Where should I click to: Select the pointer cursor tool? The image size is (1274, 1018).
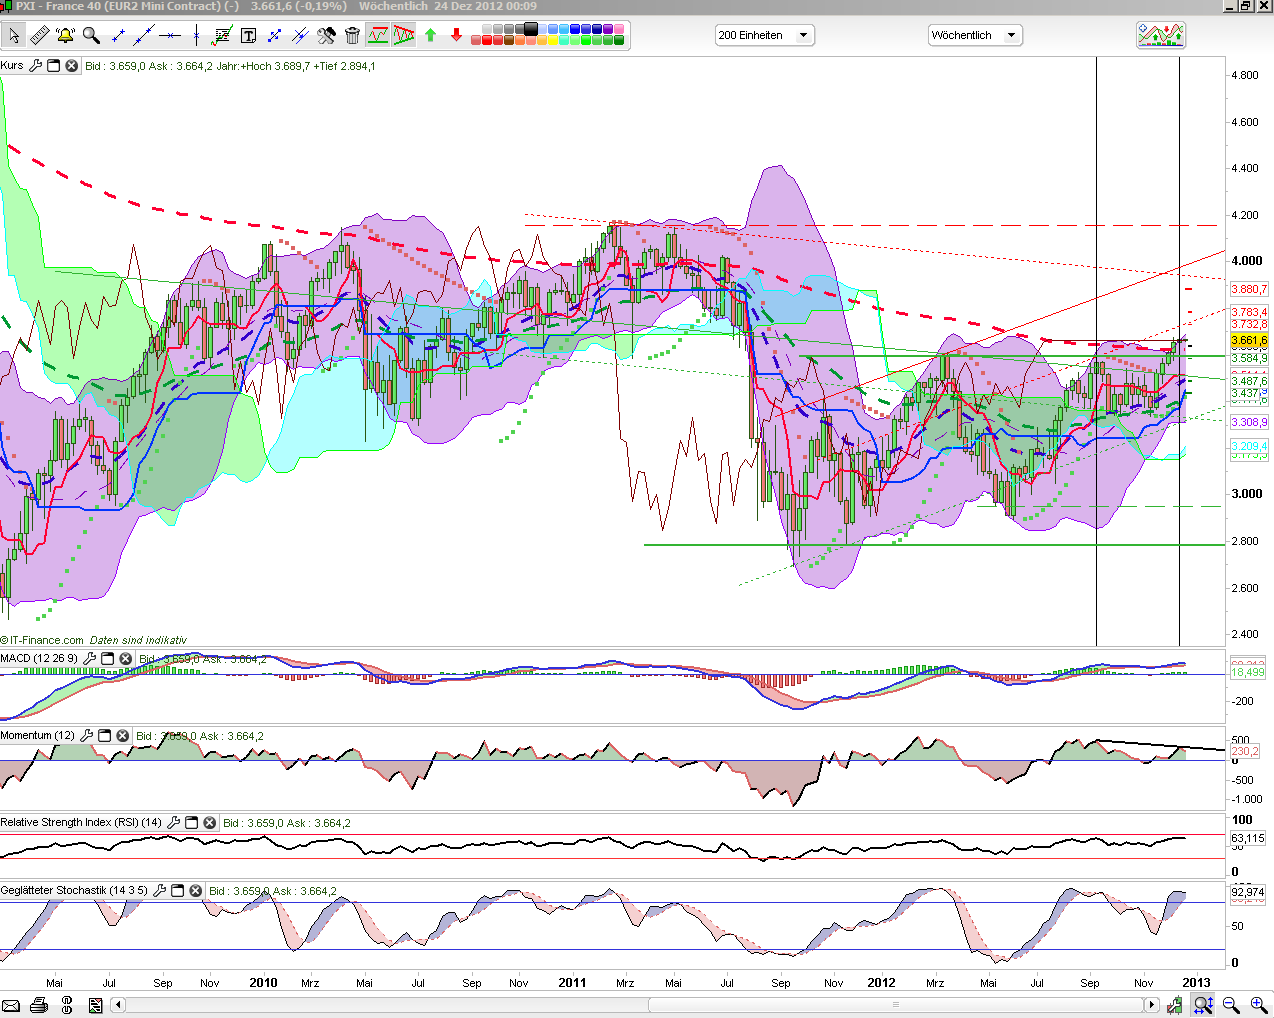click(14, 36)
